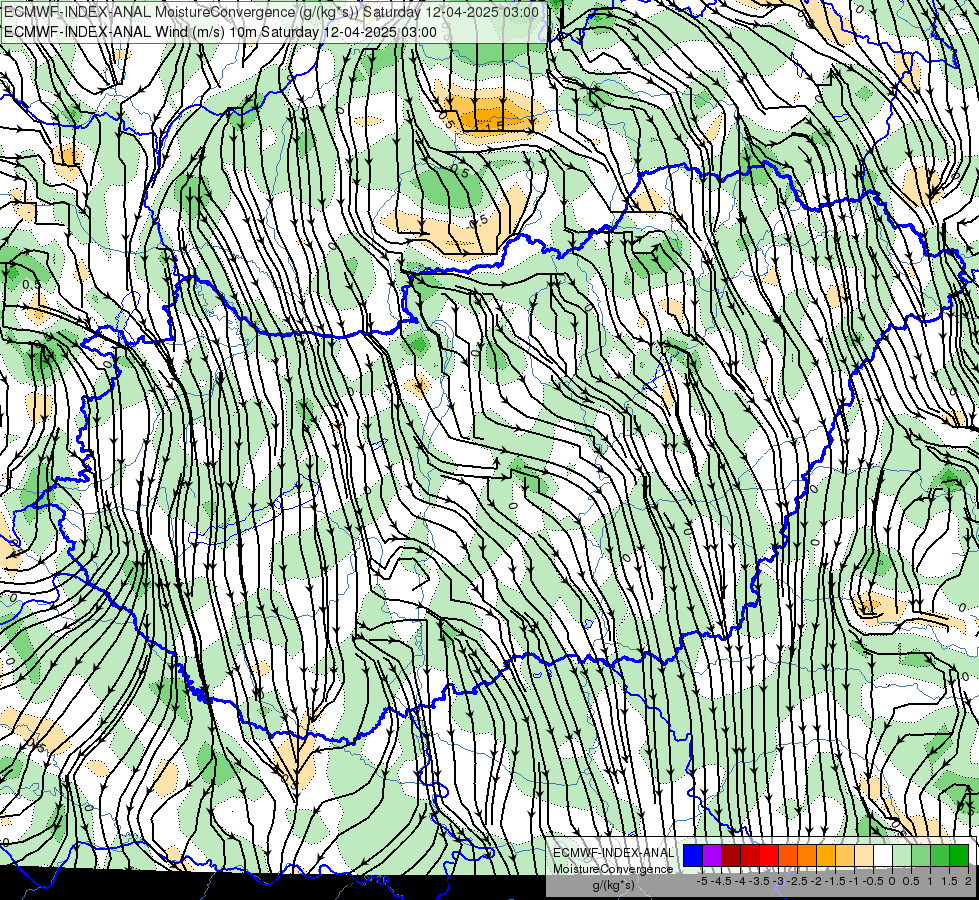Screen dimensions: 979x900
Task: Click the -4.5 tick label in legend
Action: 721,881
